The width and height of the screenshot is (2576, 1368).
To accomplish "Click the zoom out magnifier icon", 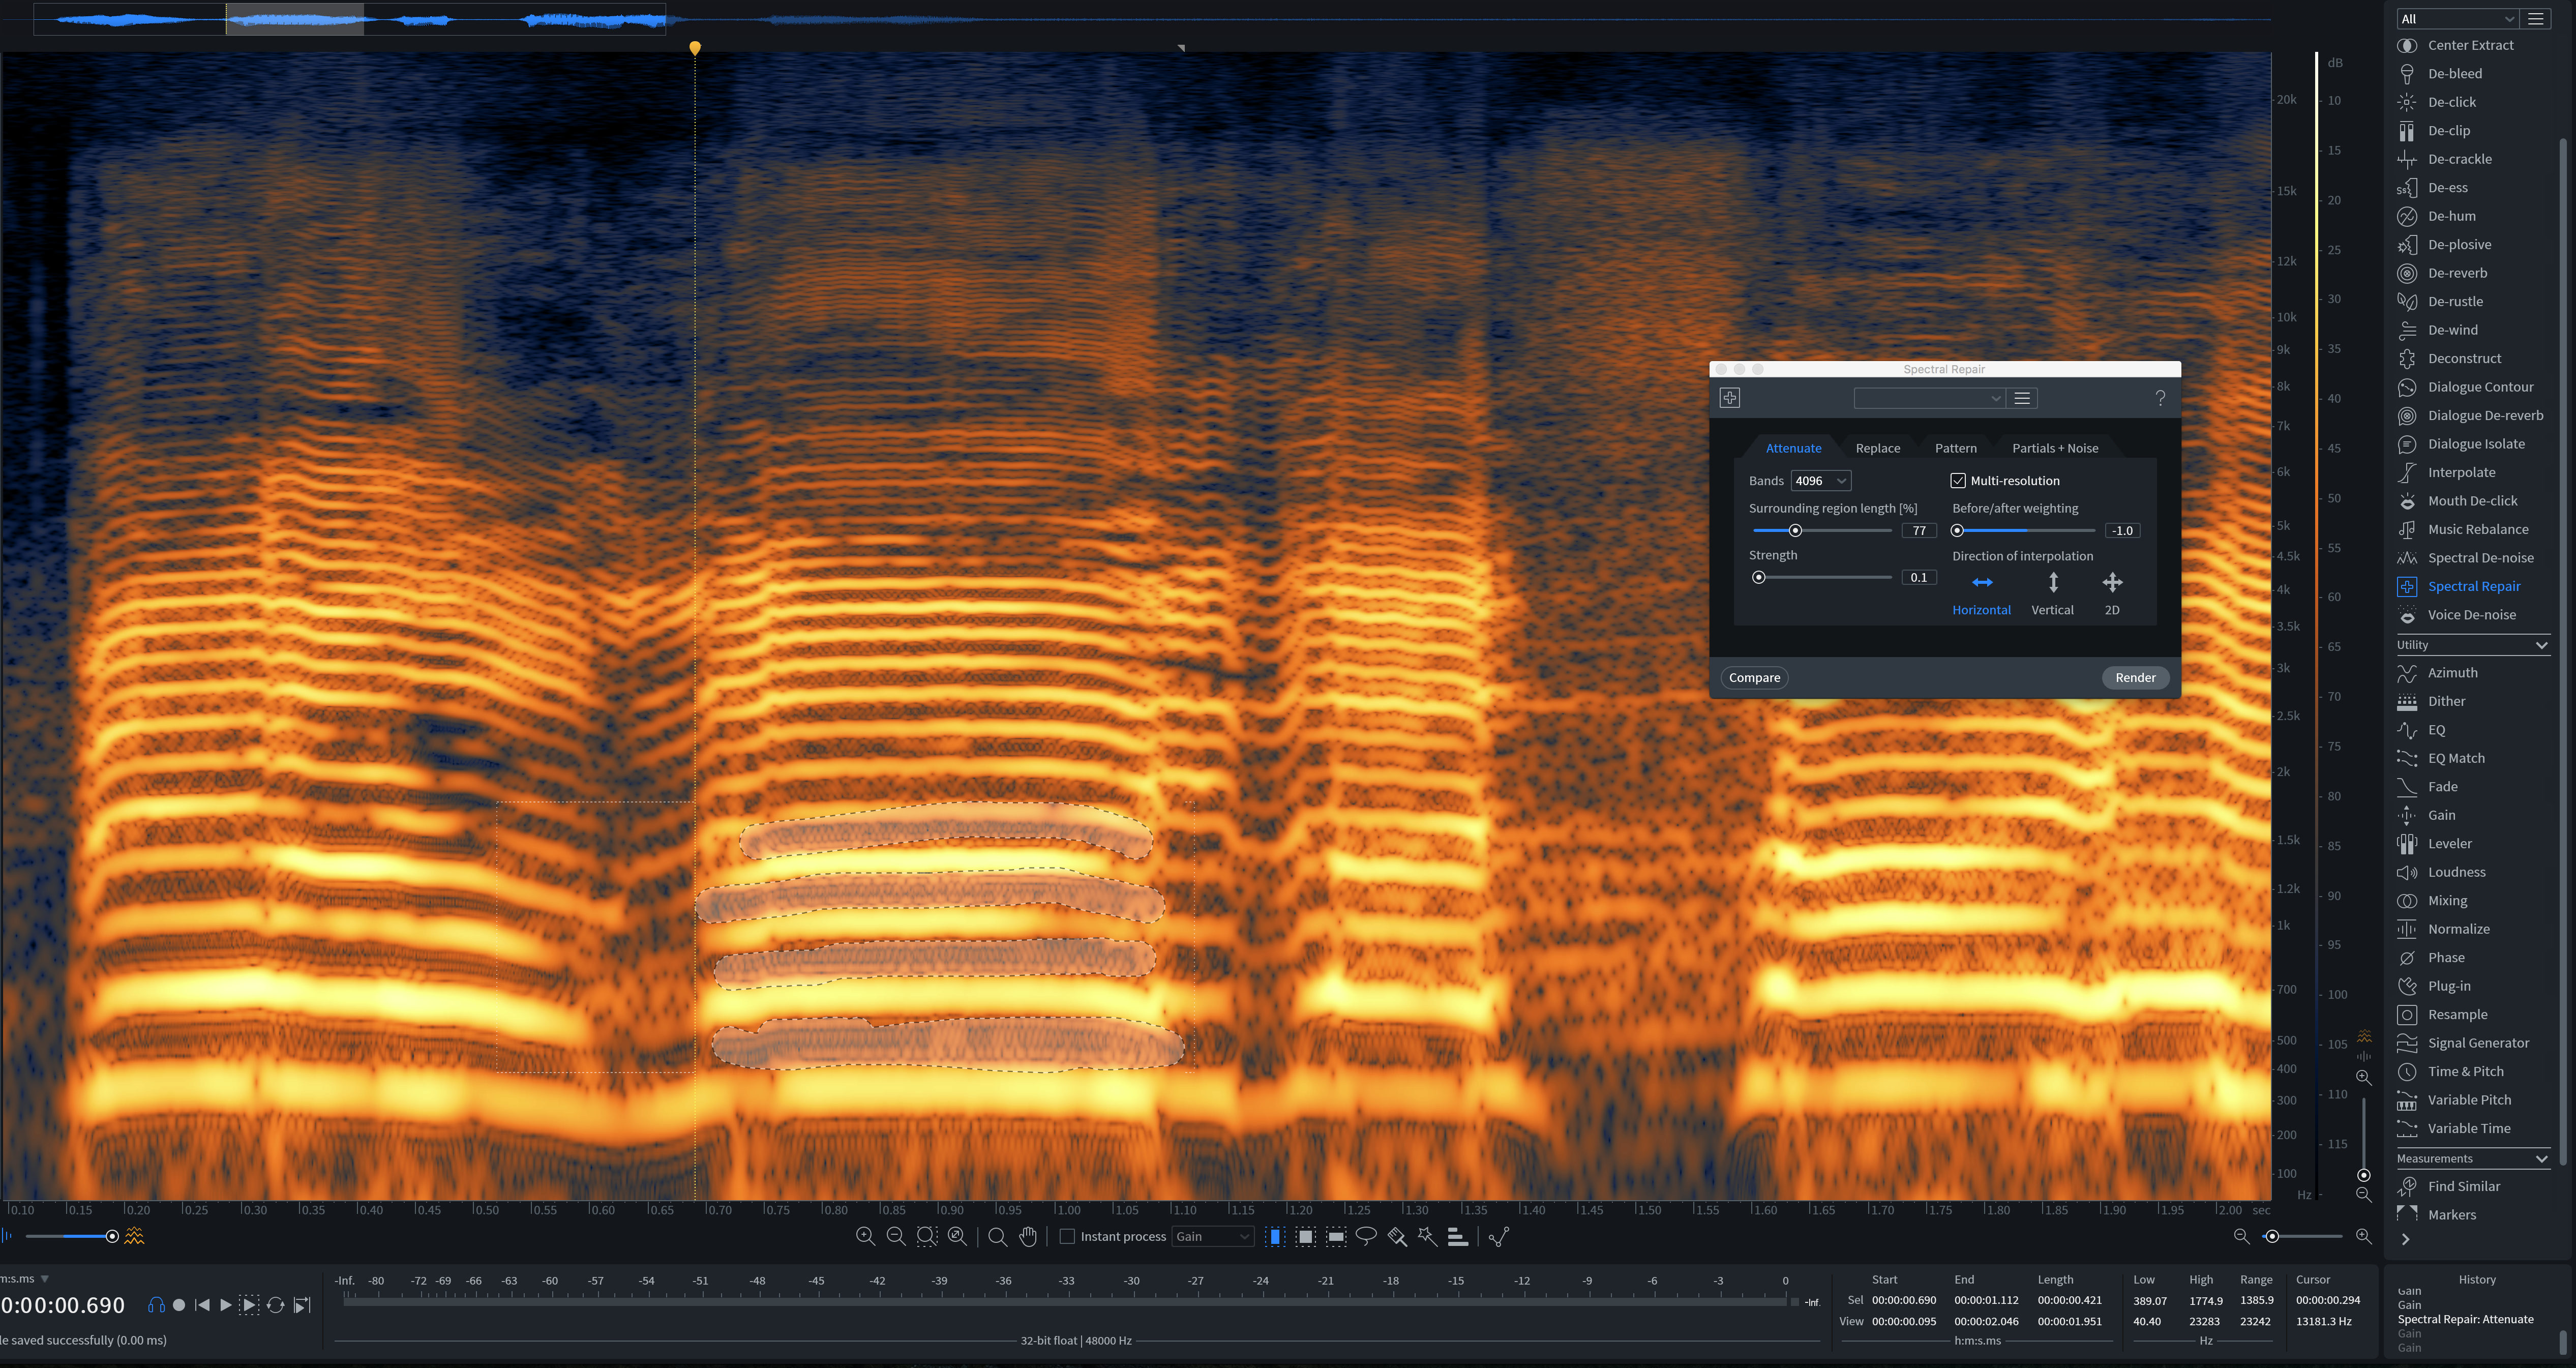I will [896, 1237].
